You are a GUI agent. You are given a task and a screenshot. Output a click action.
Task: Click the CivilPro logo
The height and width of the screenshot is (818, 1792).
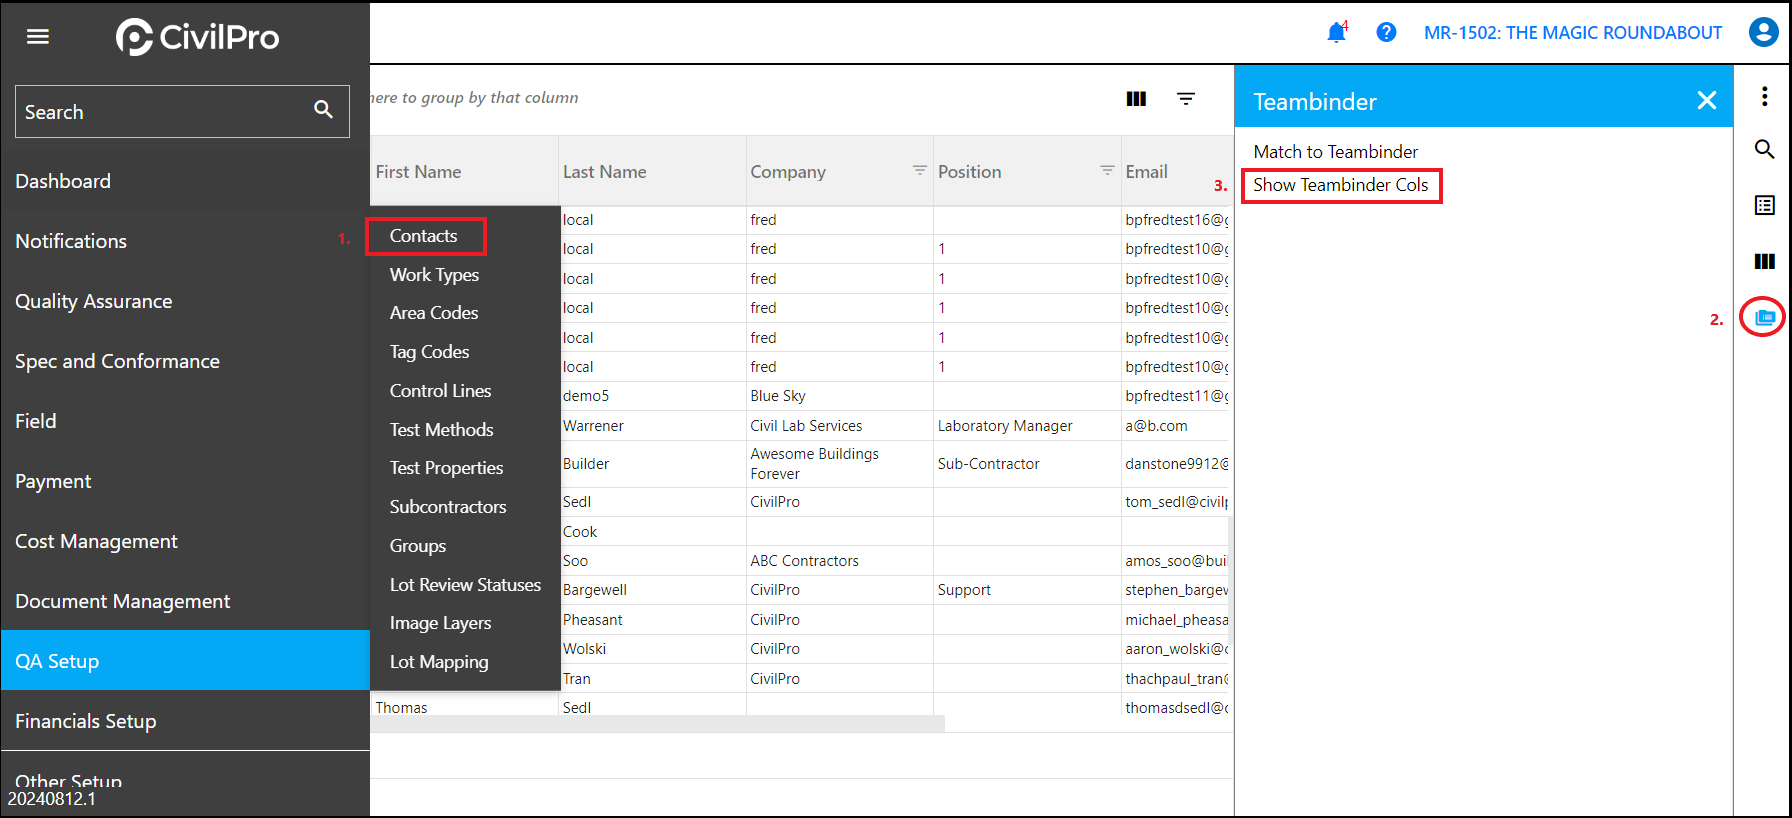198,37
